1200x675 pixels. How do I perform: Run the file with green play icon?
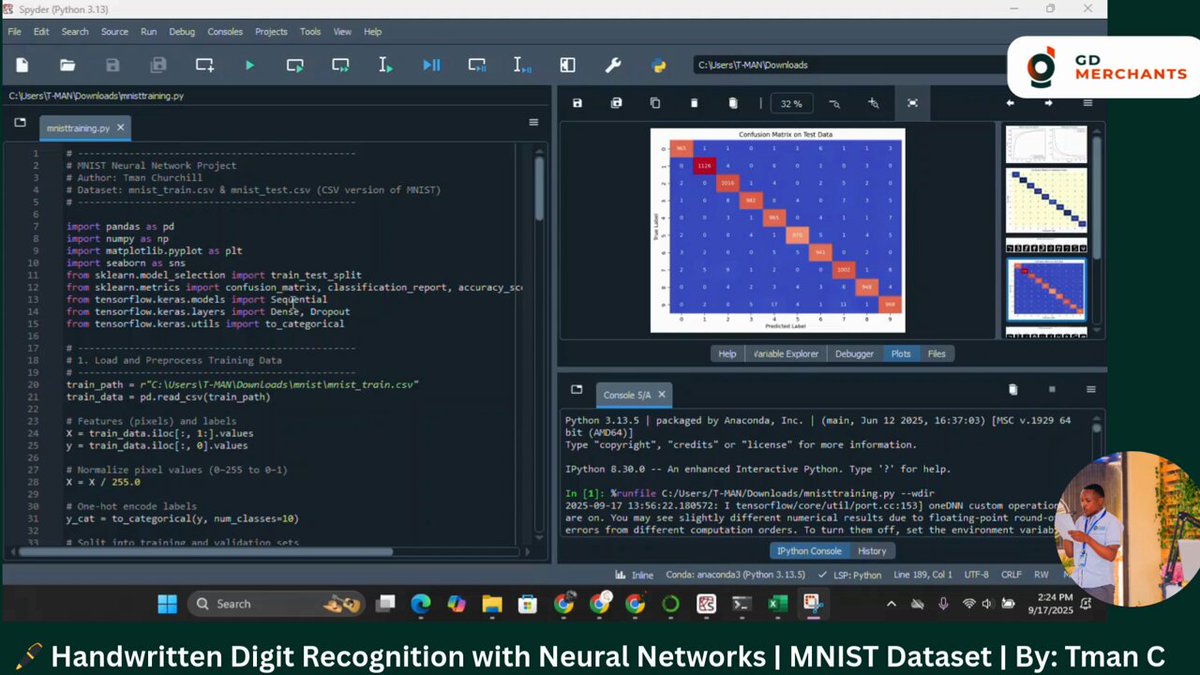coord(250,65)
